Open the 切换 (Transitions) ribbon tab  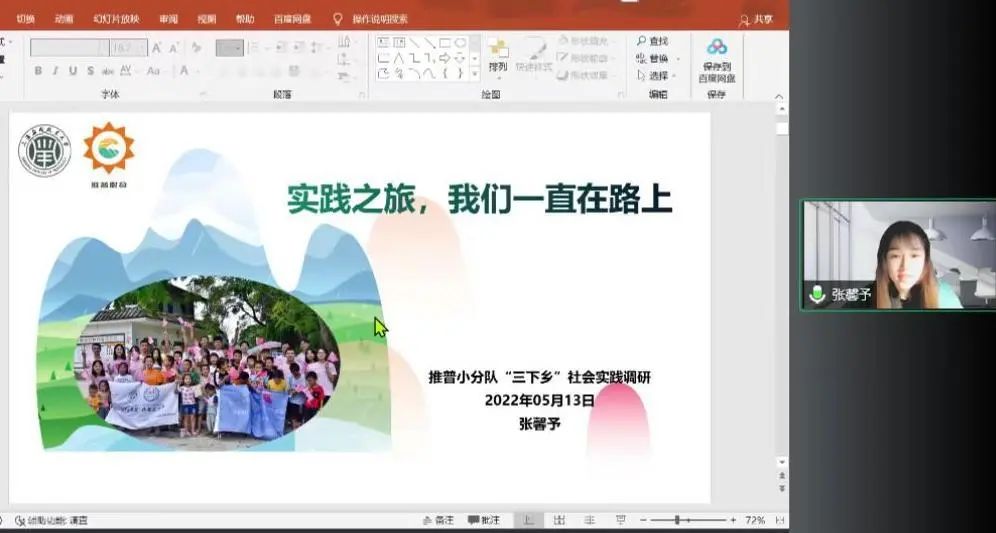(x=25, y=19)
